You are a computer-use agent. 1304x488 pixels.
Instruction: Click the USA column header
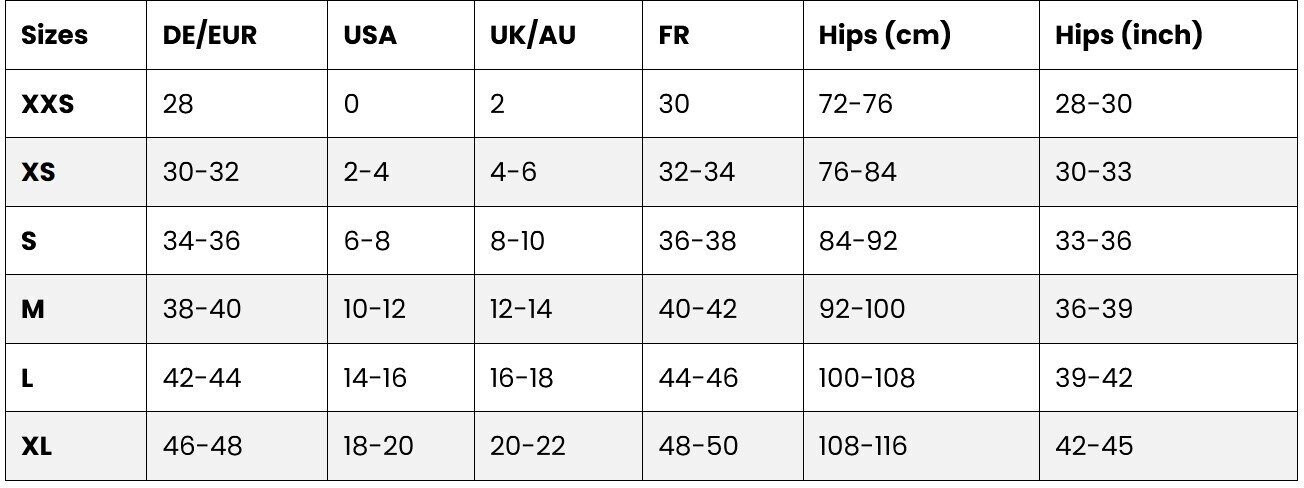coord(370,35)
